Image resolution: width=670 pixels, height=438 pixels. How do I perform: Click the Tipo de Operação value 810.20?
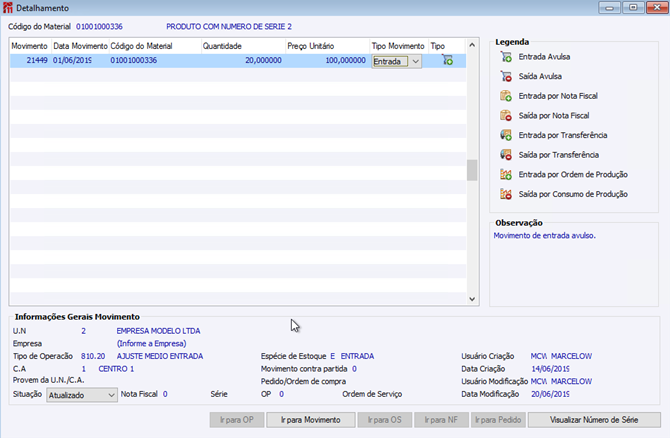point(93,356)
